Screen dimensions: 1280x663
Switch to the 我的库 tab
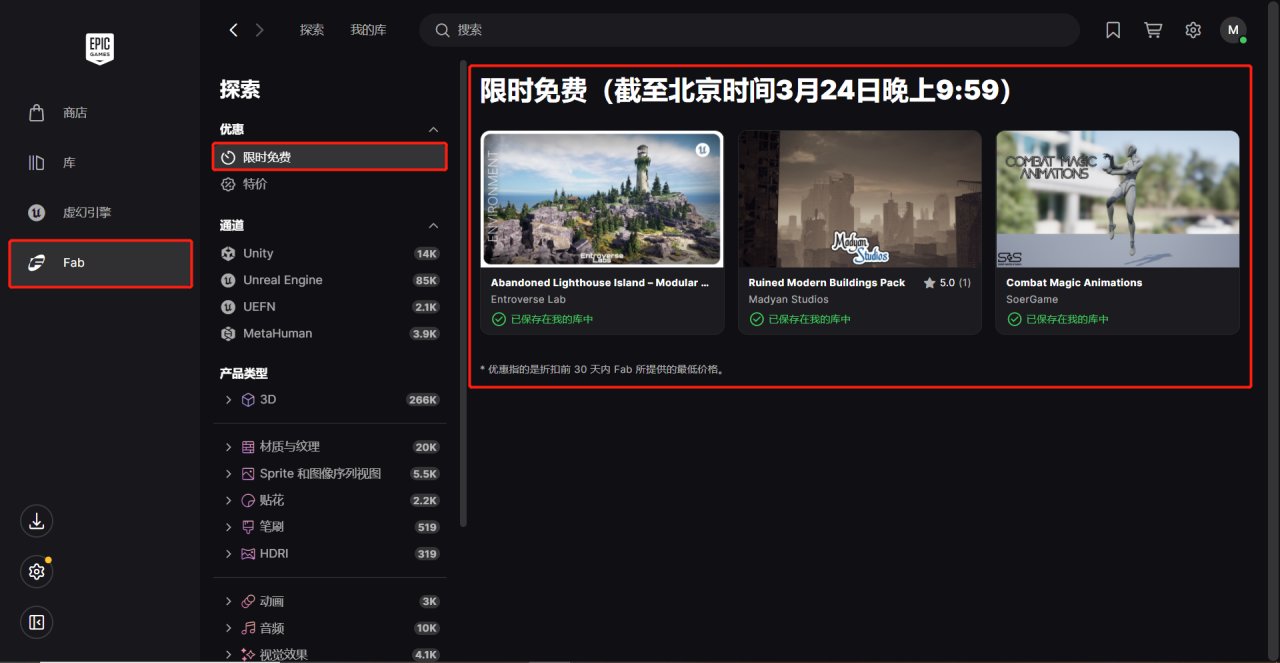pos(368,30)
